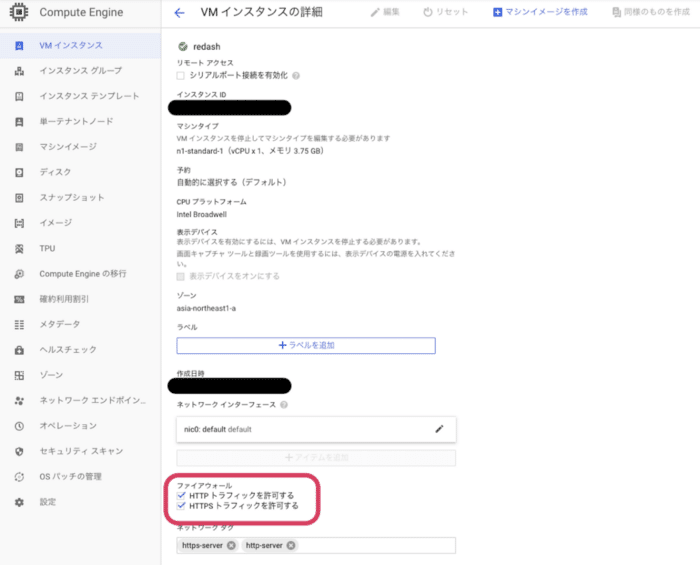700x565 pixels.
Task: Open VM インスタンス menu item
Action: (x=80, y=46)
